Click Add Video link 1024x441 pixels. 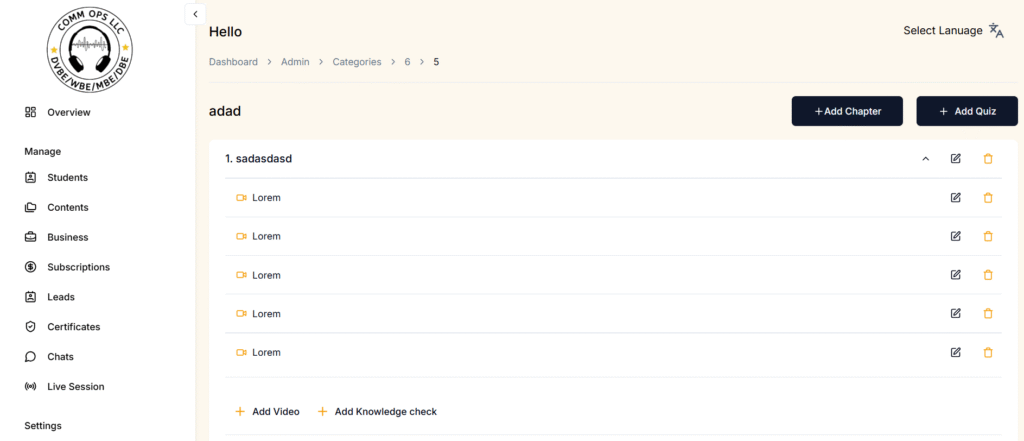[267, 411]
